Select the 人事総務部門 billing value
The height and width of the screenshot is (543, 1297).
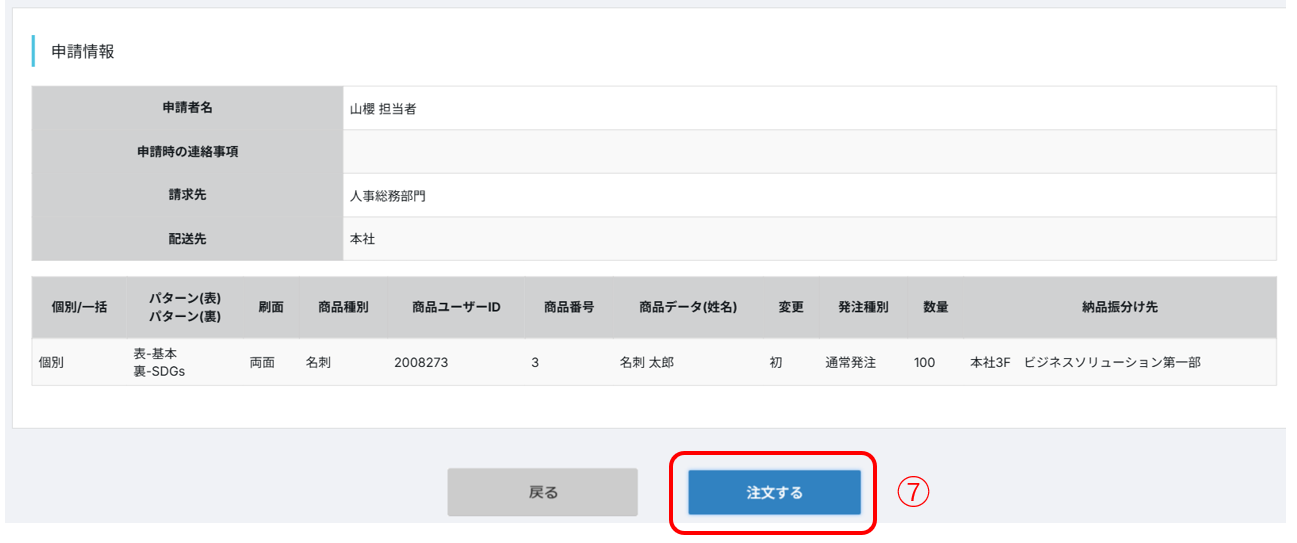click(388, 196)
